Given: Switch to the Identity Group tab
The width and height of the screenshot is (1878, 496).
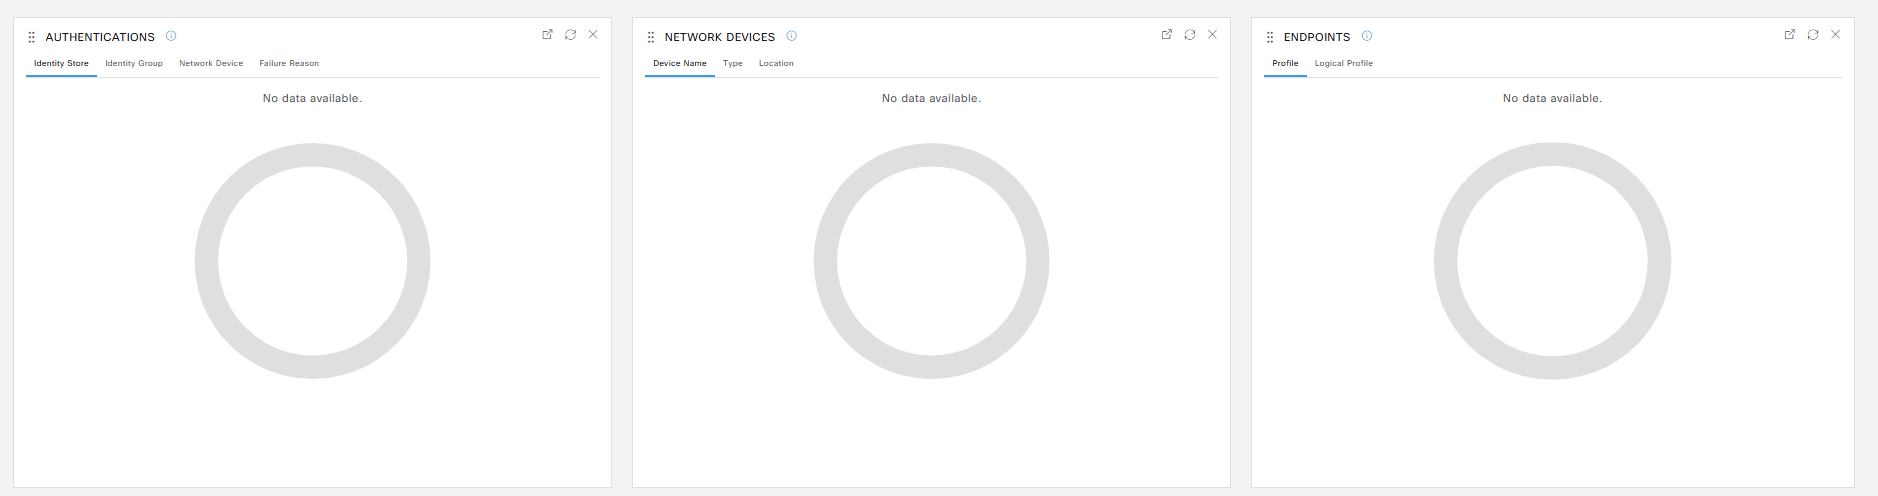Looking at the screenshot, I should [134, 63].
